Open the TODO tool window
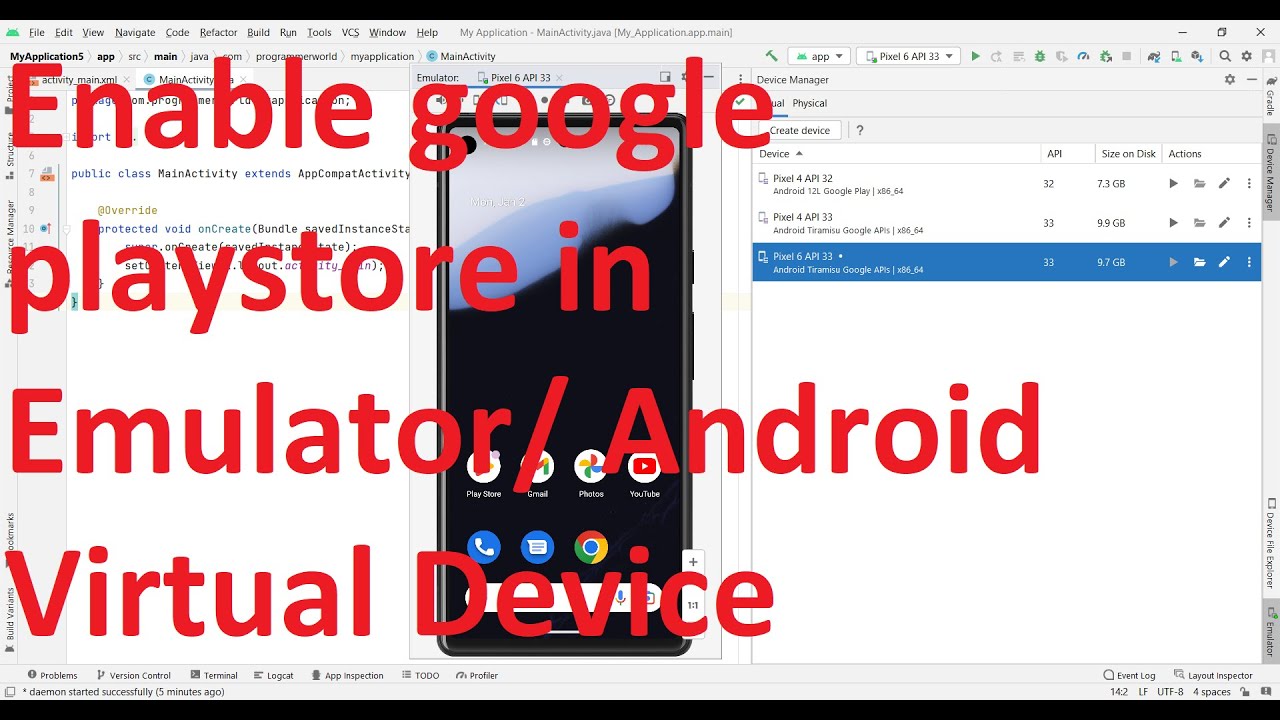 pos(420,675)
